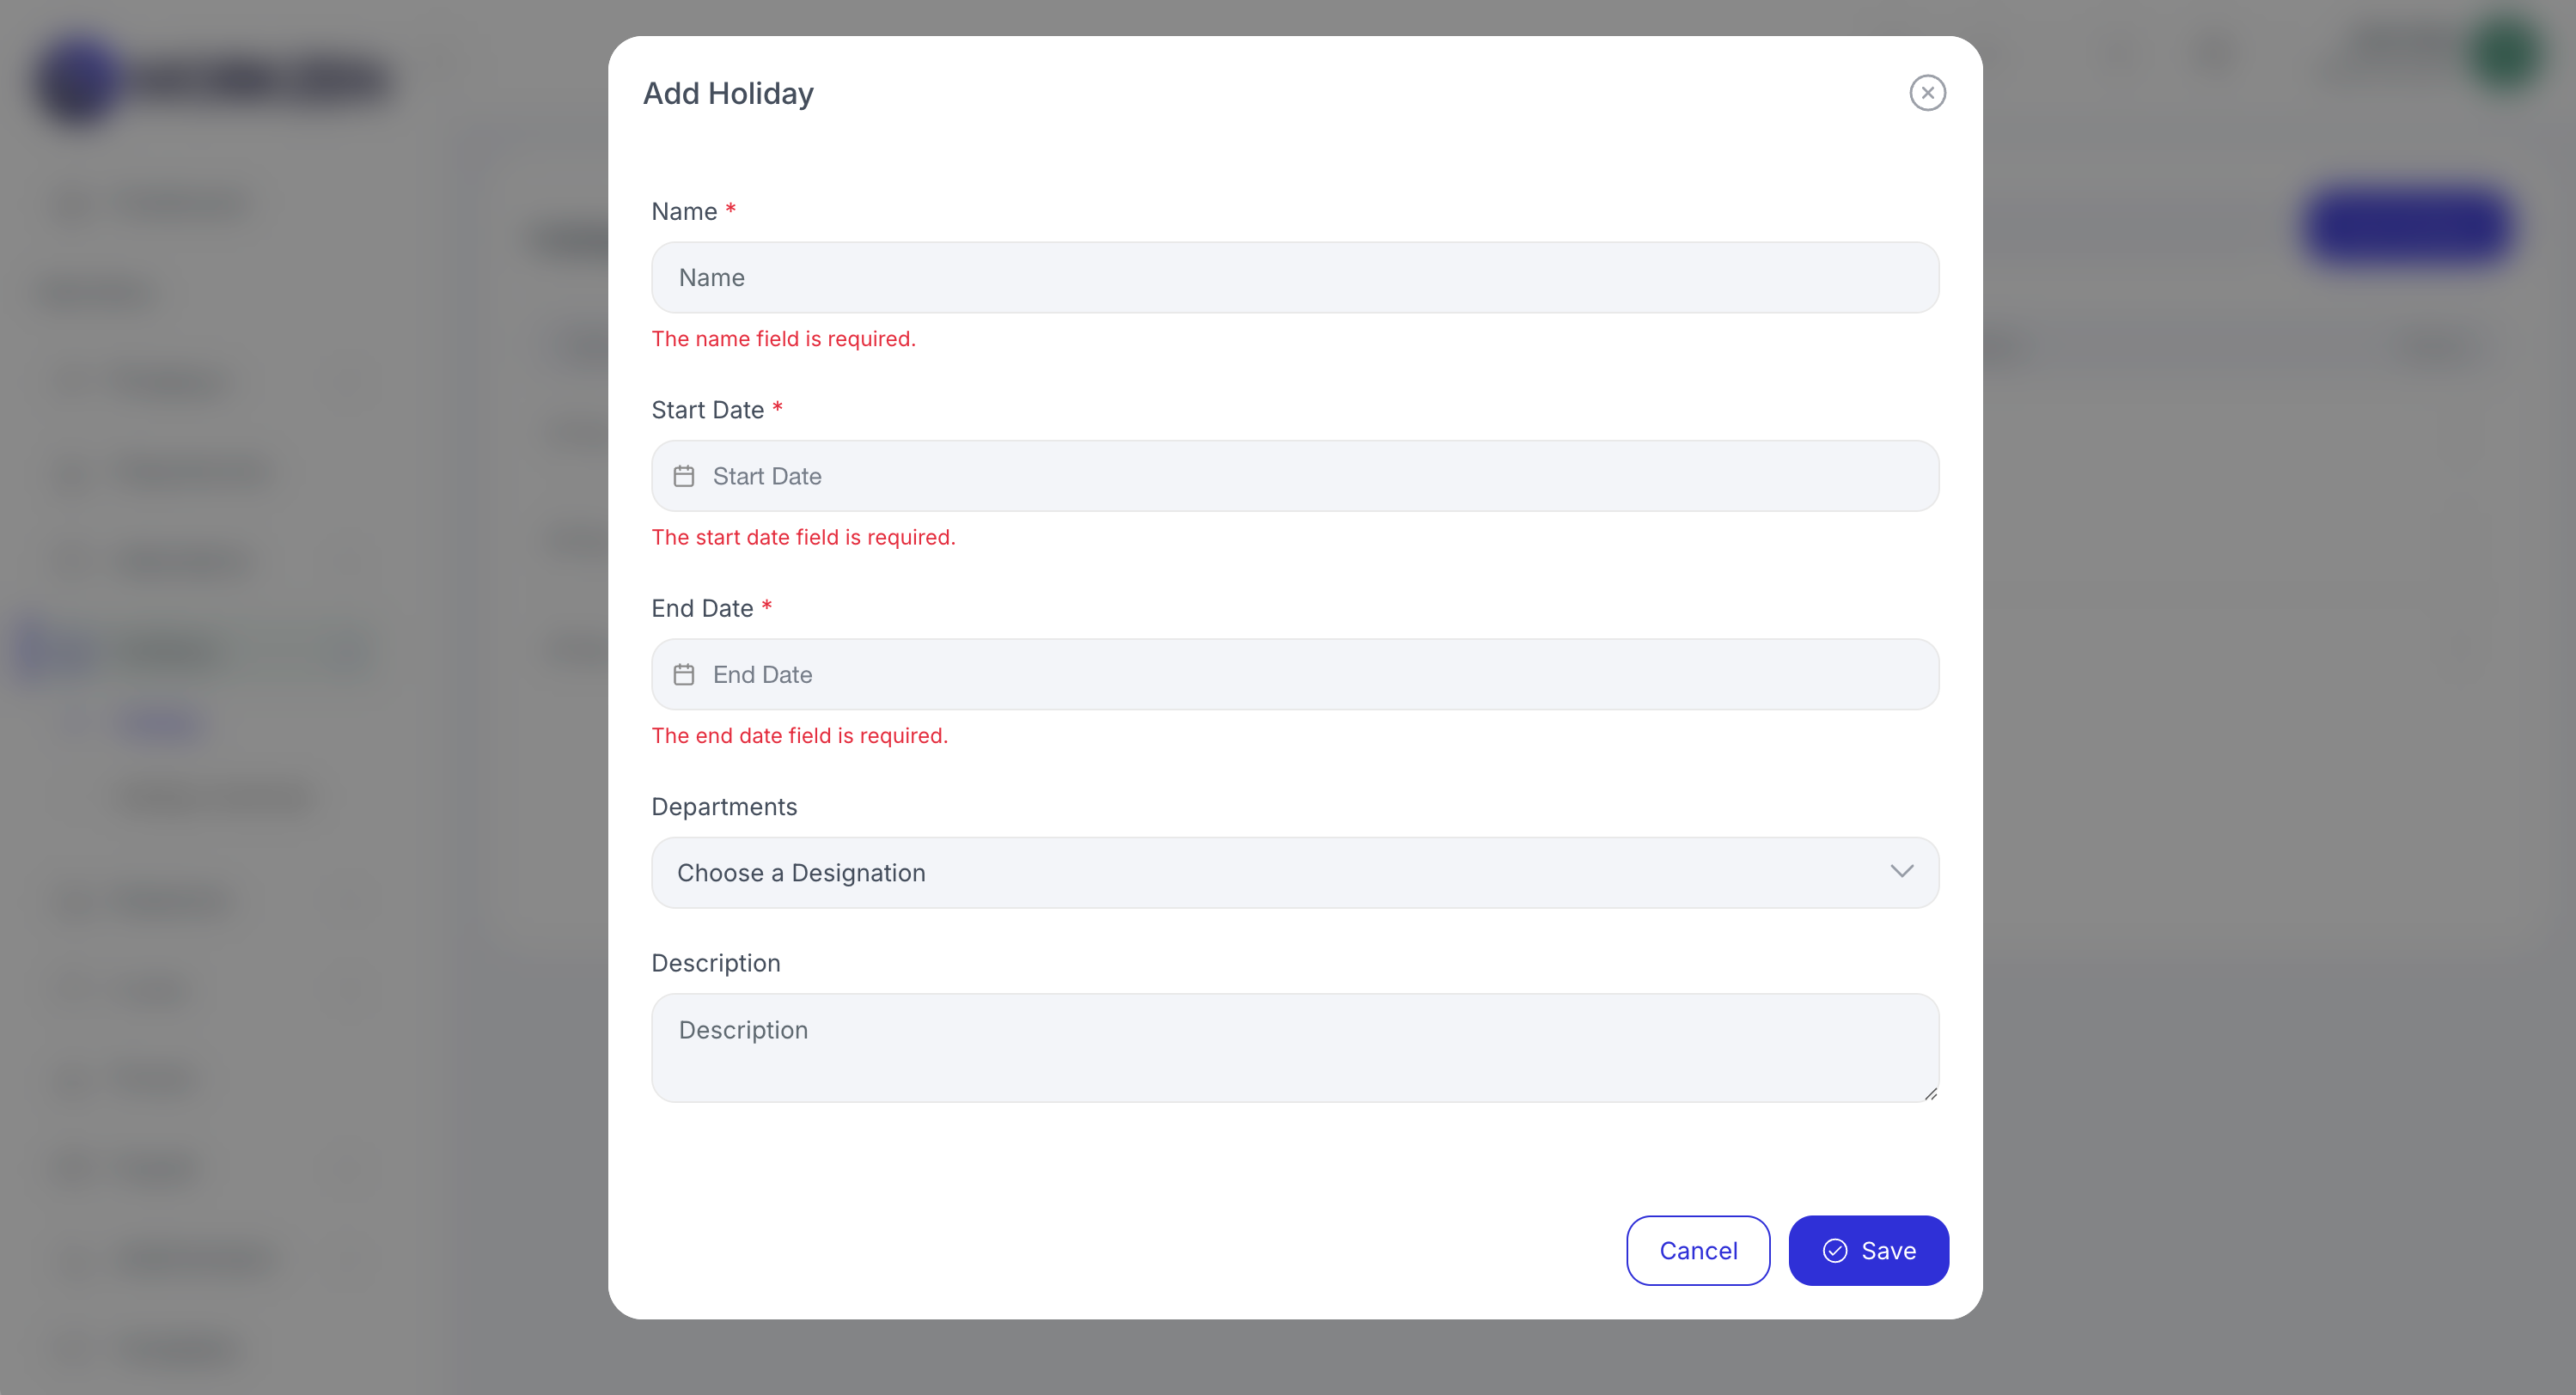Close the Add Holiday dialog with X icon
This screenshot has width=2576, height=1395.
[1927, 93]
